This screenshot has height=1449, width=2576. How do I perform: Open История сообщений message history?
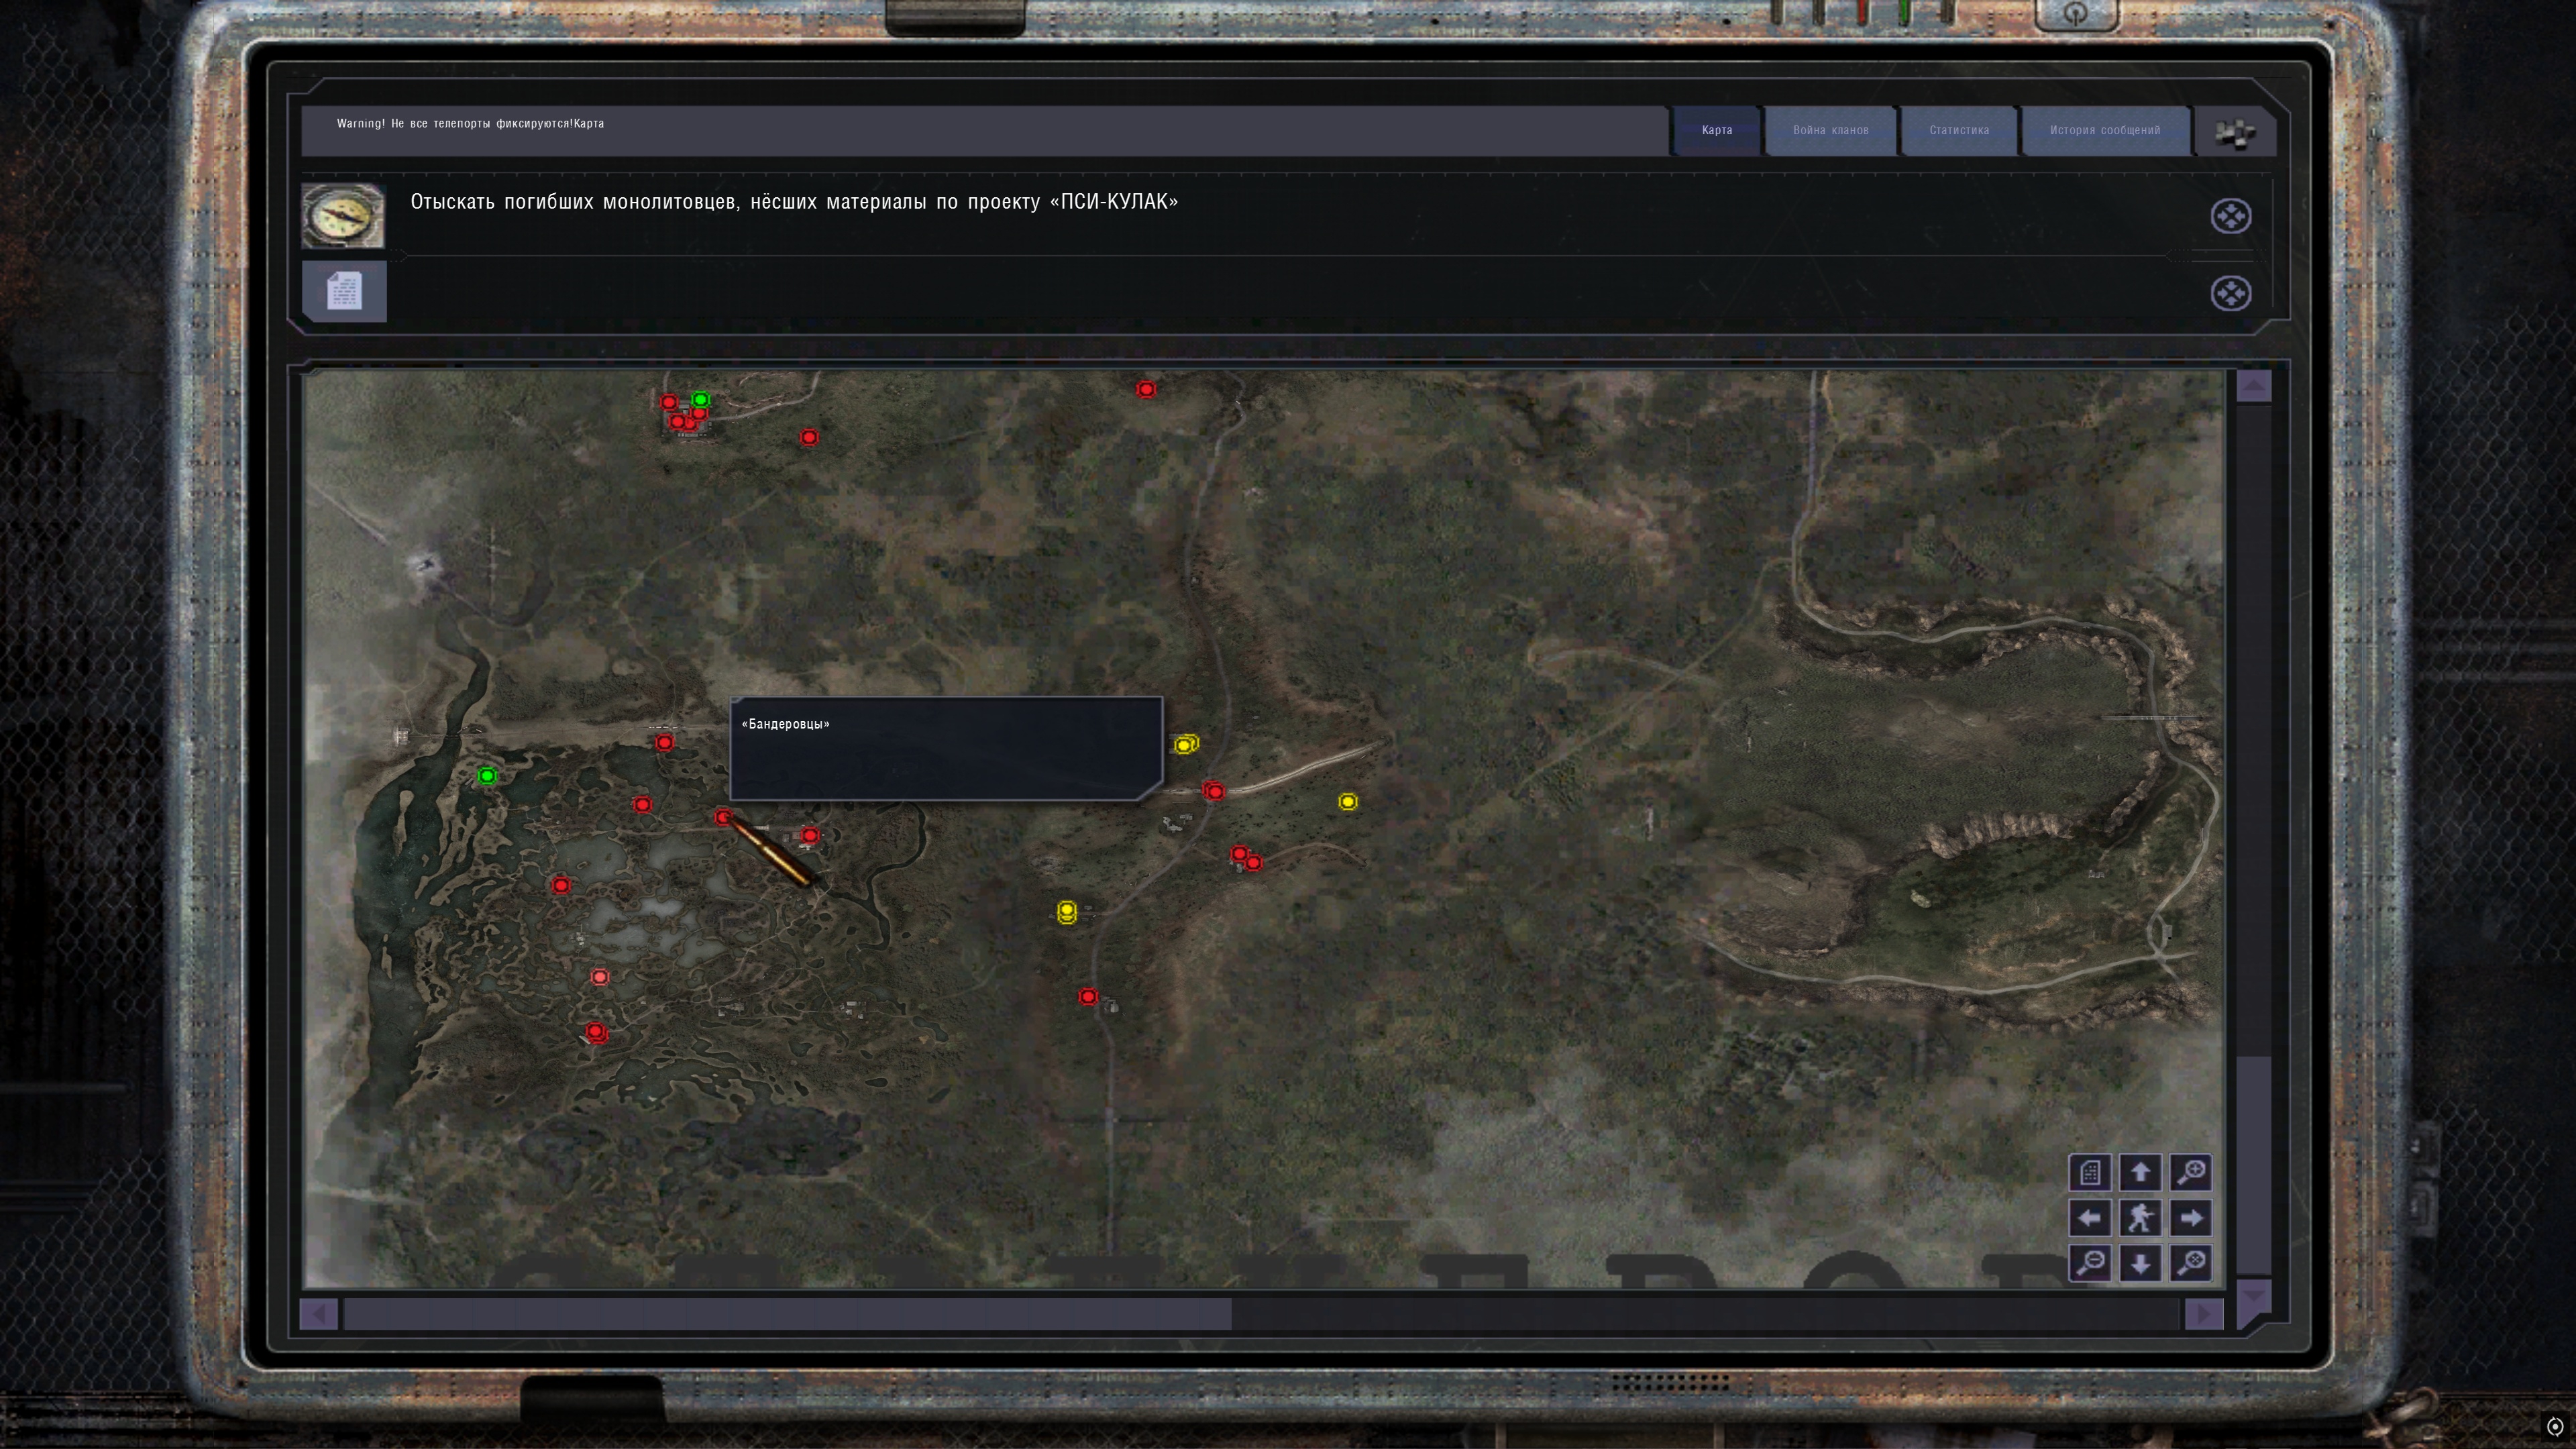[x=2104, y=130]
